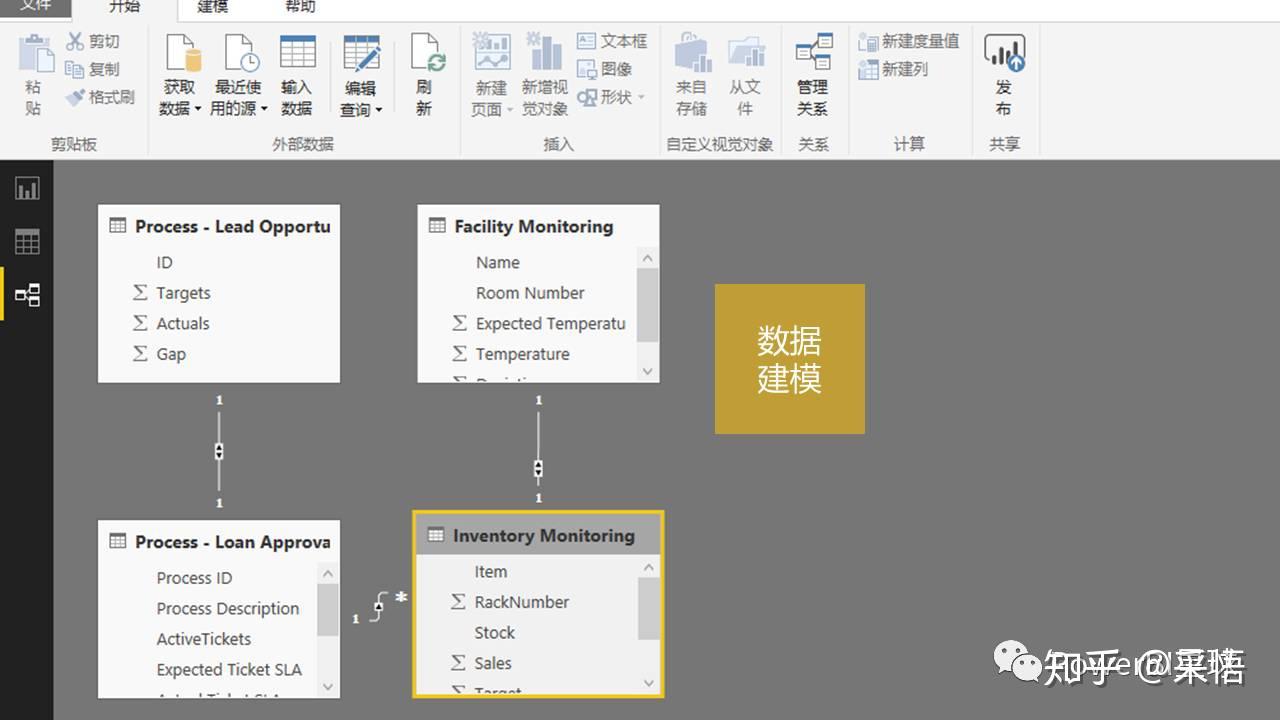1280x720 pixels.
Task: Select the Process - Loan Approva table header
Action: pyautogui.click(x=219, y=541)
